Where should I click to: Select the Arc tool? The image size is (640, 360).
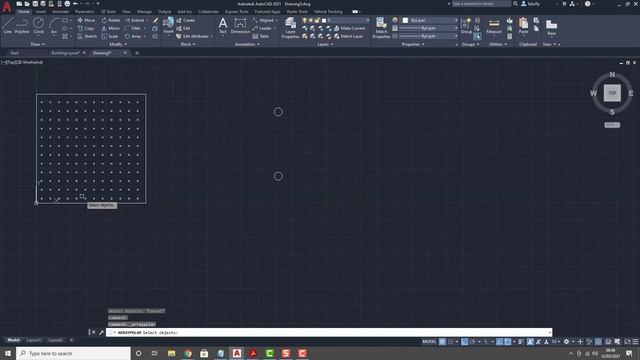coord(53,25)
